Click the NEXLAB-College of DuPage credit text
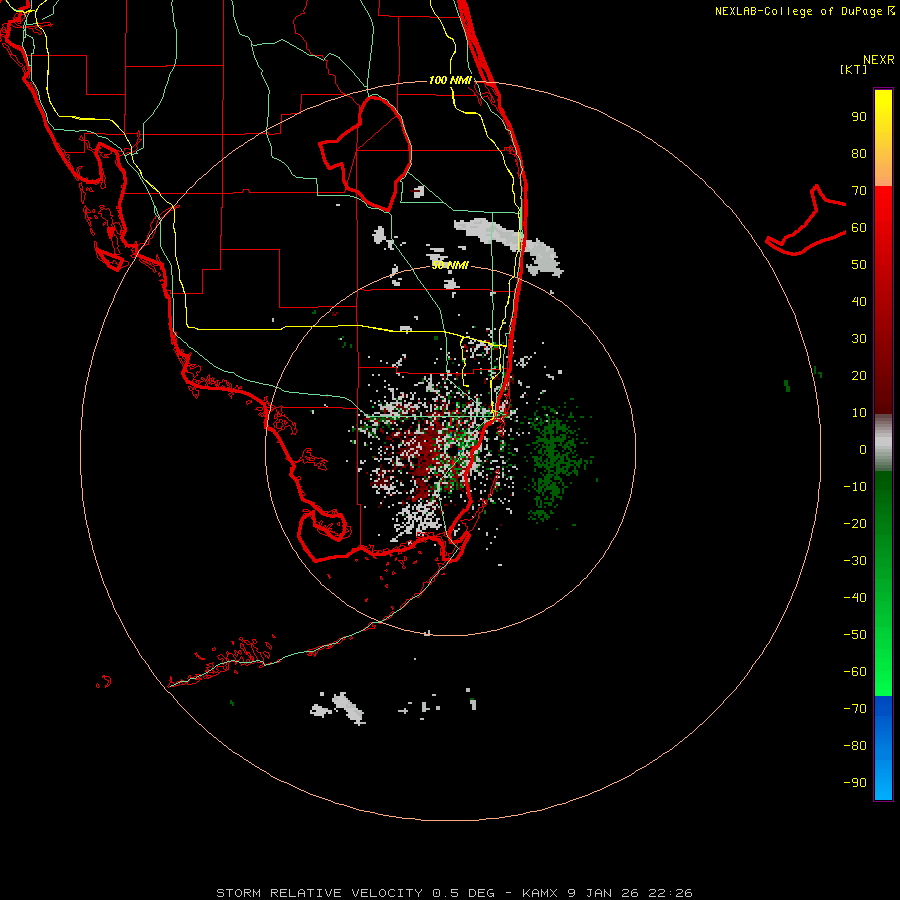Screen dimensions: 900x900 804,11
